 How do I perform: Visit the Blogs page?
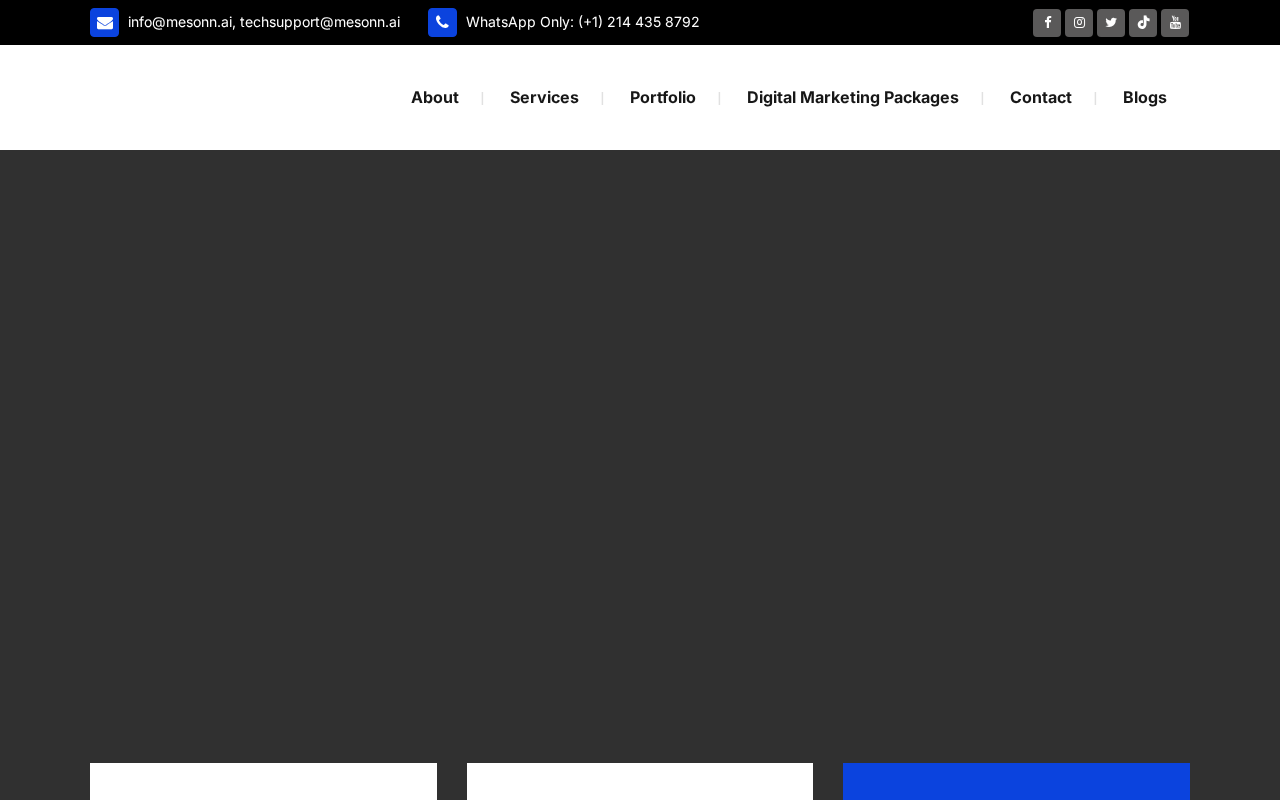pyautogui.click(x=1145, y=97)
